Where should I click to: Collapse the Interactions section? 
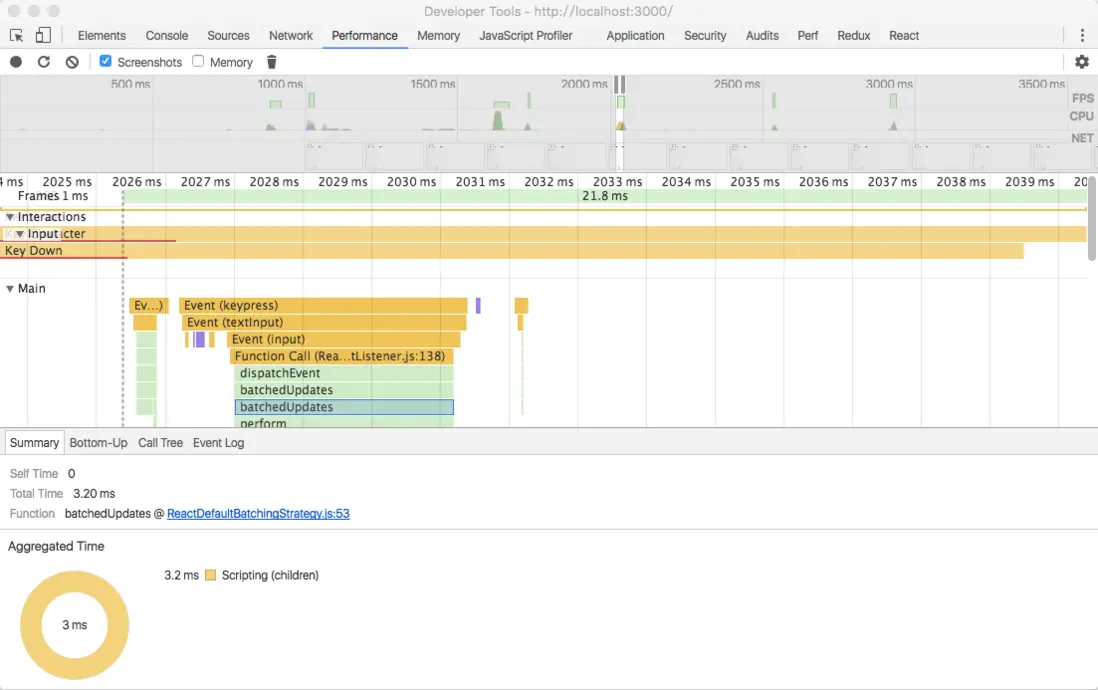pyautogui.click(x=10, y=217)
